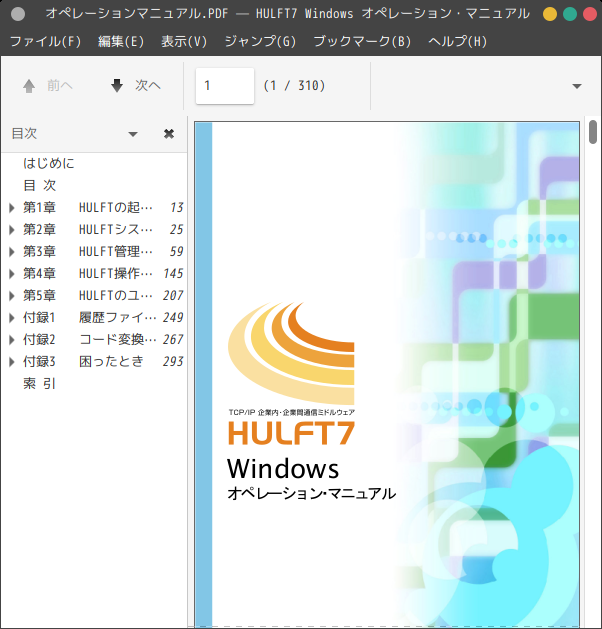This screenshot has height=629, width=602.
Task: Open the toolbar overflow dropdown arrow
Action: (577, 86)
